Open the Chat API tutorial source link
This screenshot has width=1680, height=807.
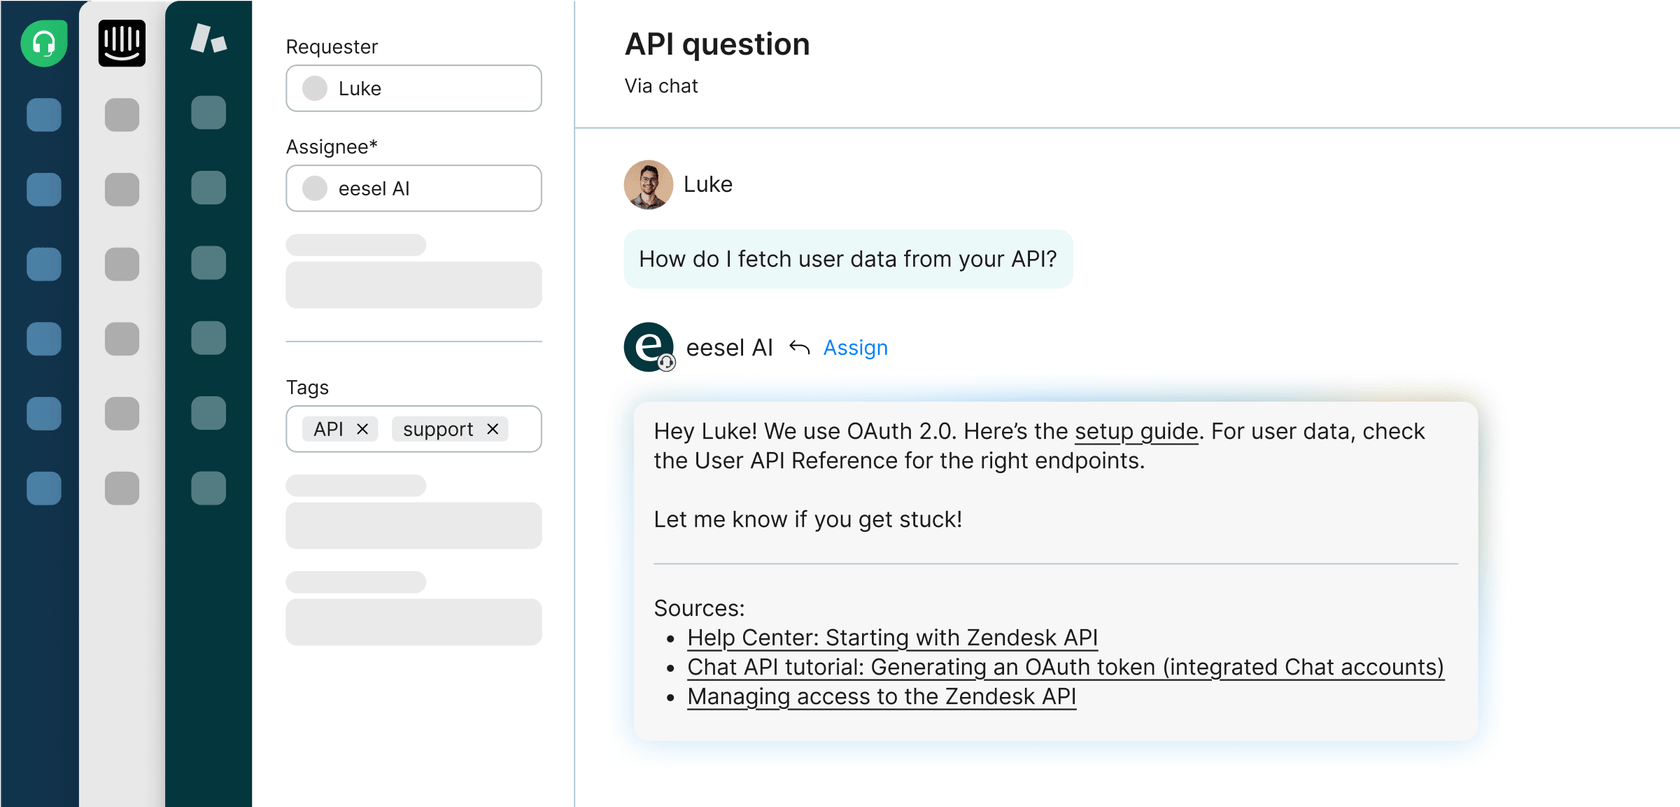1065,667
